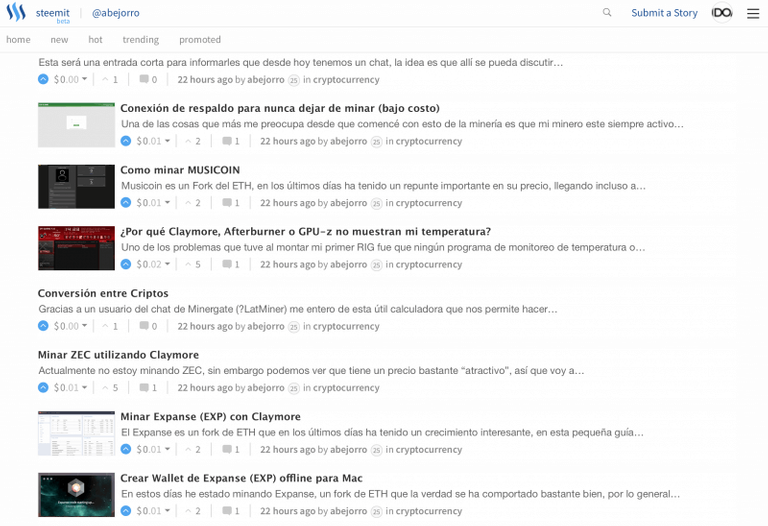Show voters of the Minar ZEC post
The width and height of the screenshot is (768, 526).
coord(110,388)
